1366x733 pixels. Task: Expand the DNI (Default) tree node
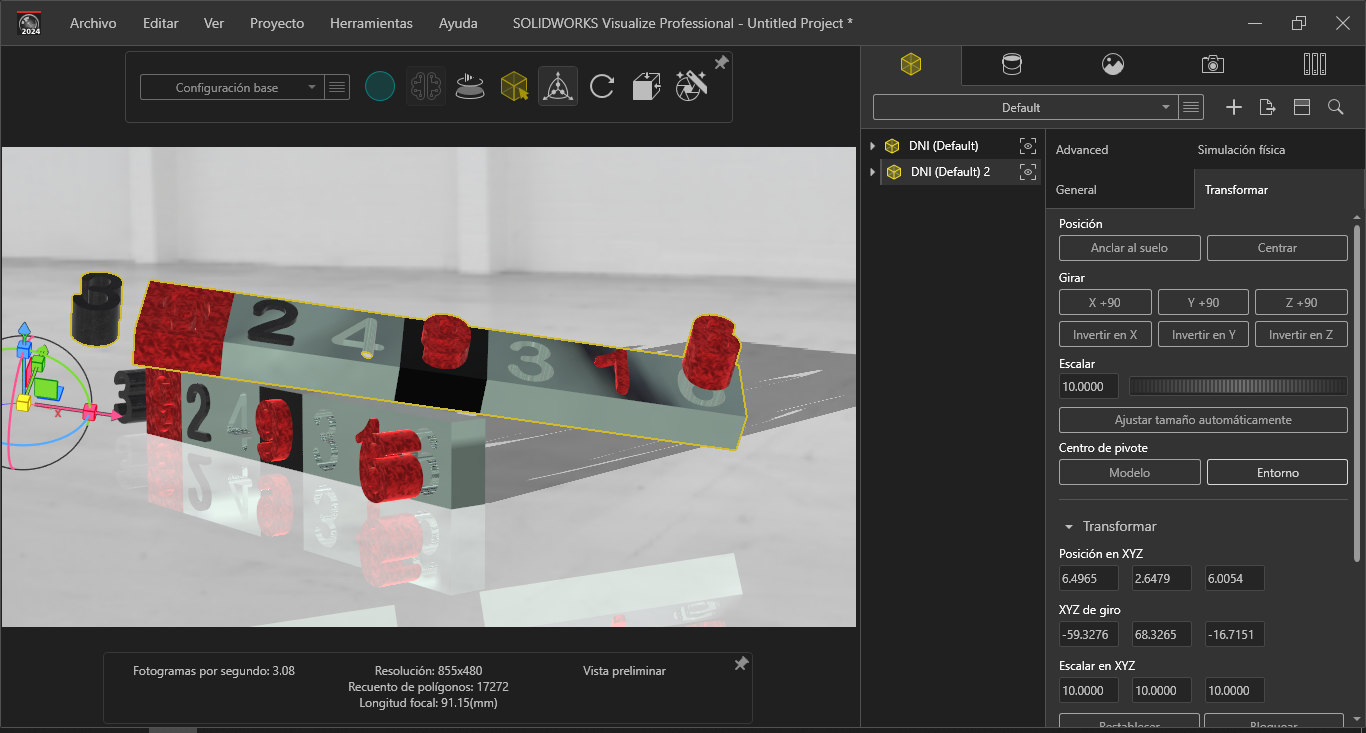873,146
